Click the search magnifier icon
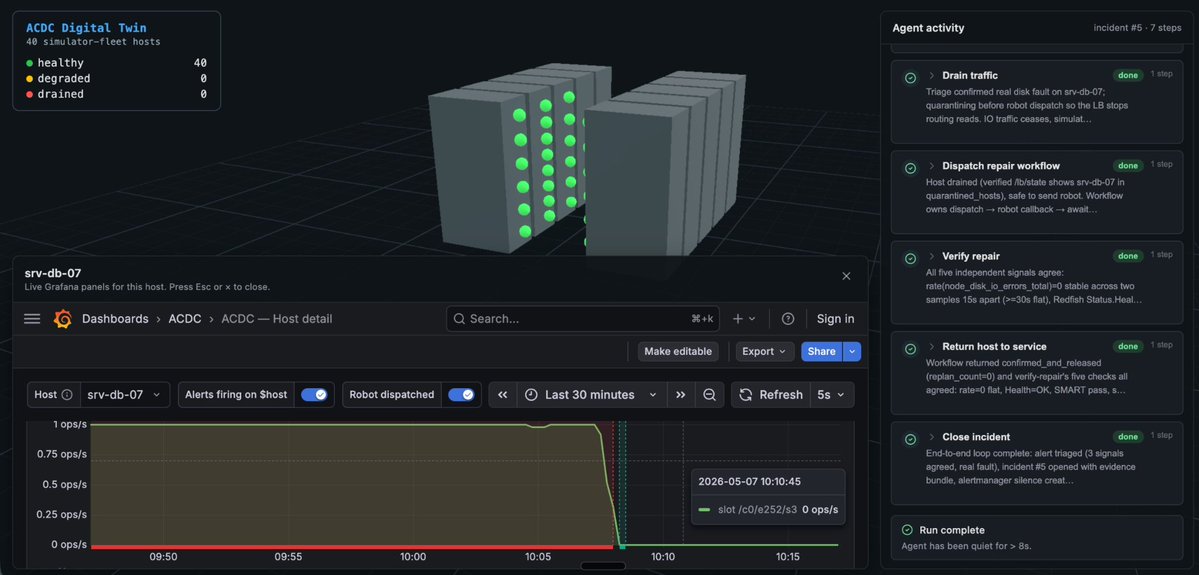The width and height of the screenshot is (1199, 575). (460, 319)
